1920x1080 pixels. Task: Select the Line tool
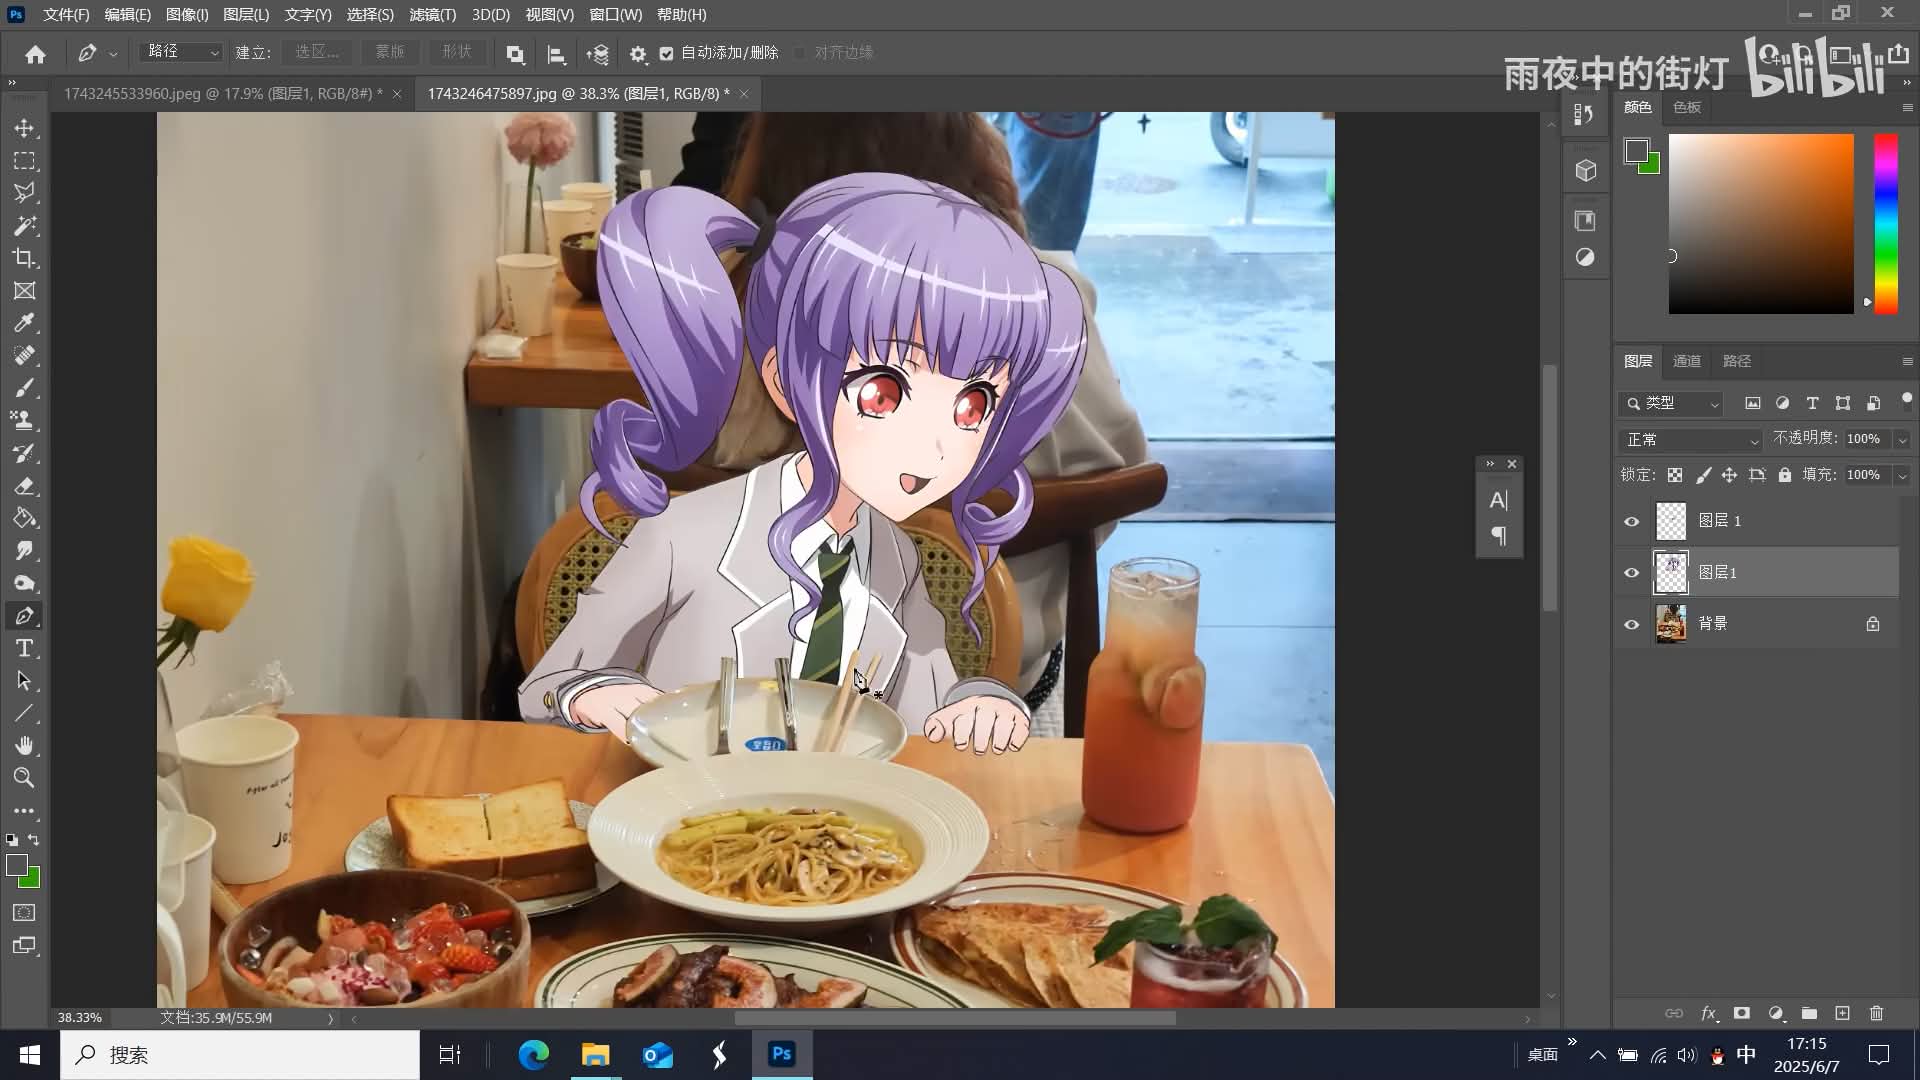click(x=24, y=713)
